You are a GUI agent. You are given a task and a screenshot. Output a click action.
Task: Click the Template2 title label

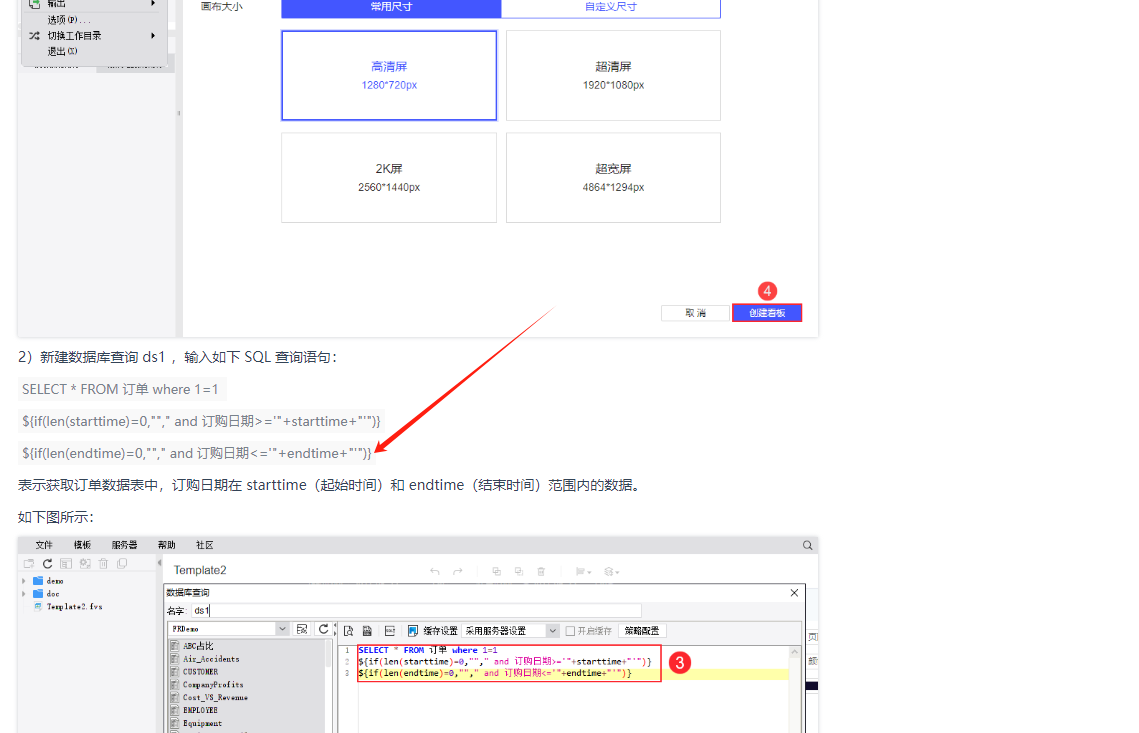(x=200, y=570)
